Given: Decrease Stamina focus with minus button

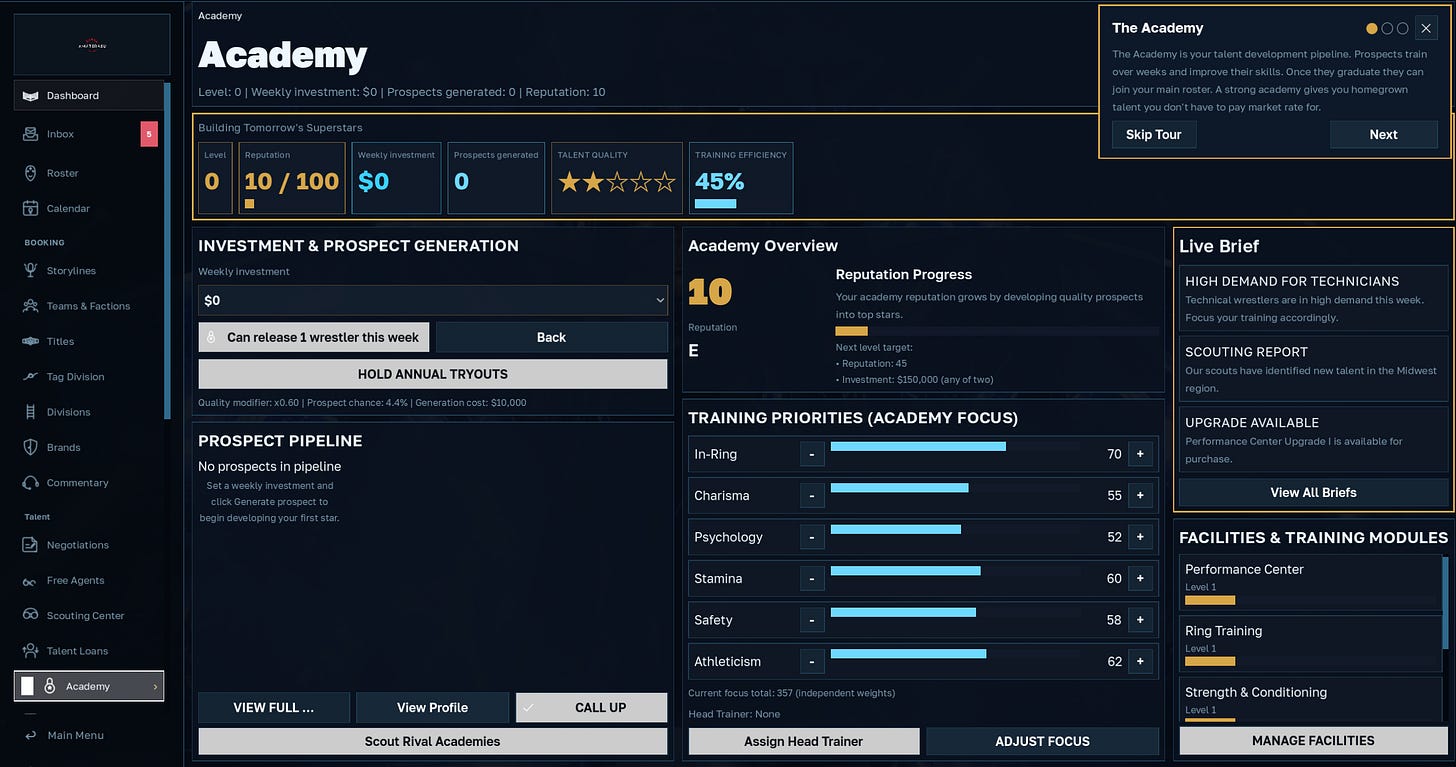Looking at the screenshot, I should coord(812,579).
